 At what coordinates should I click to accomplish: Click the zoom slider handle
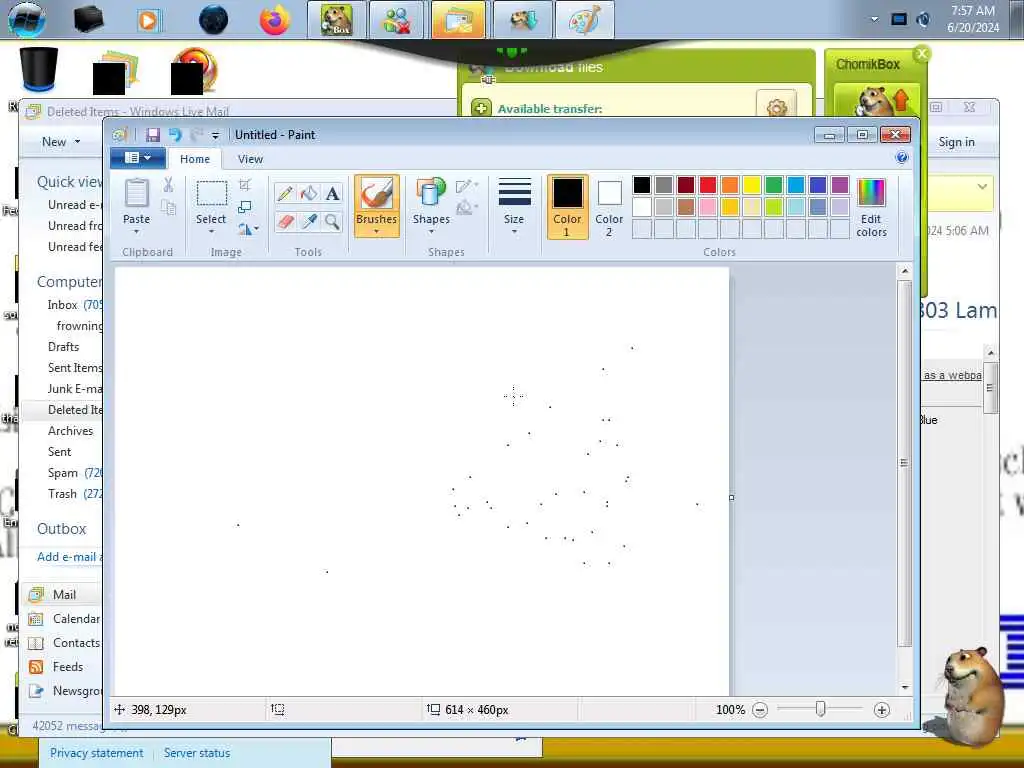[820, 709]
